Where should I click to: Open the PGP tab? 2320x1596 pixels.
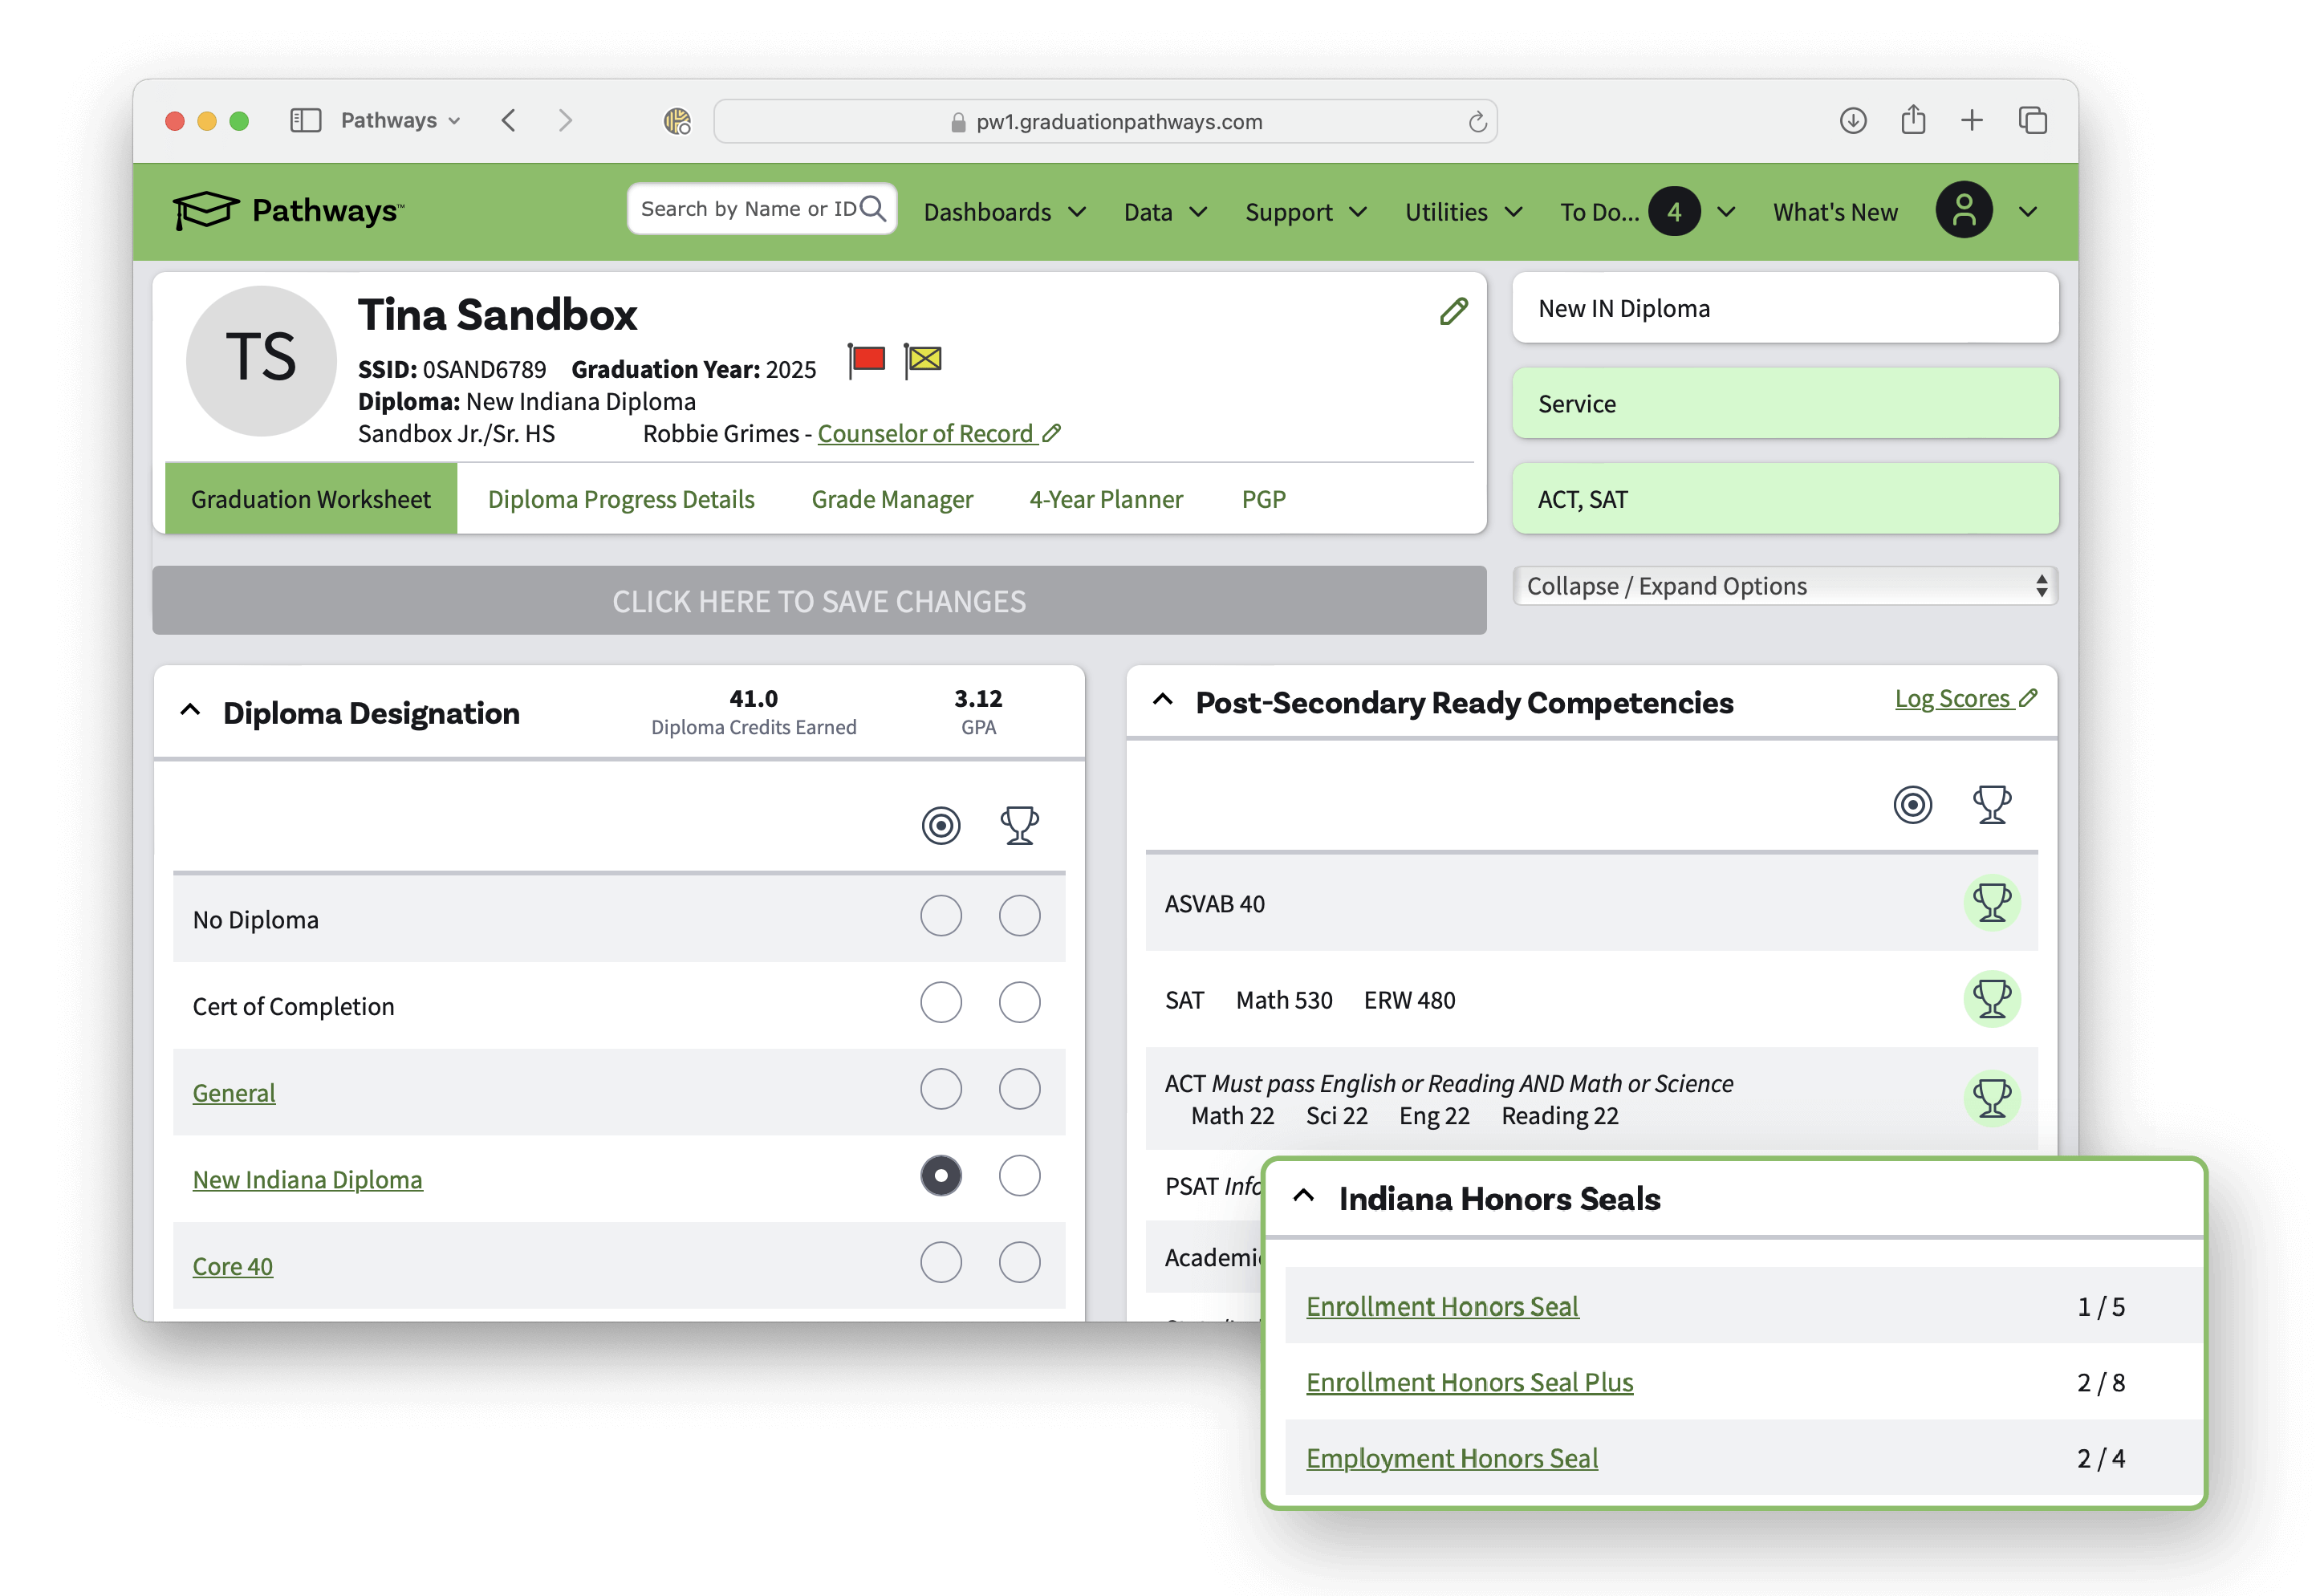[1263, 499]
